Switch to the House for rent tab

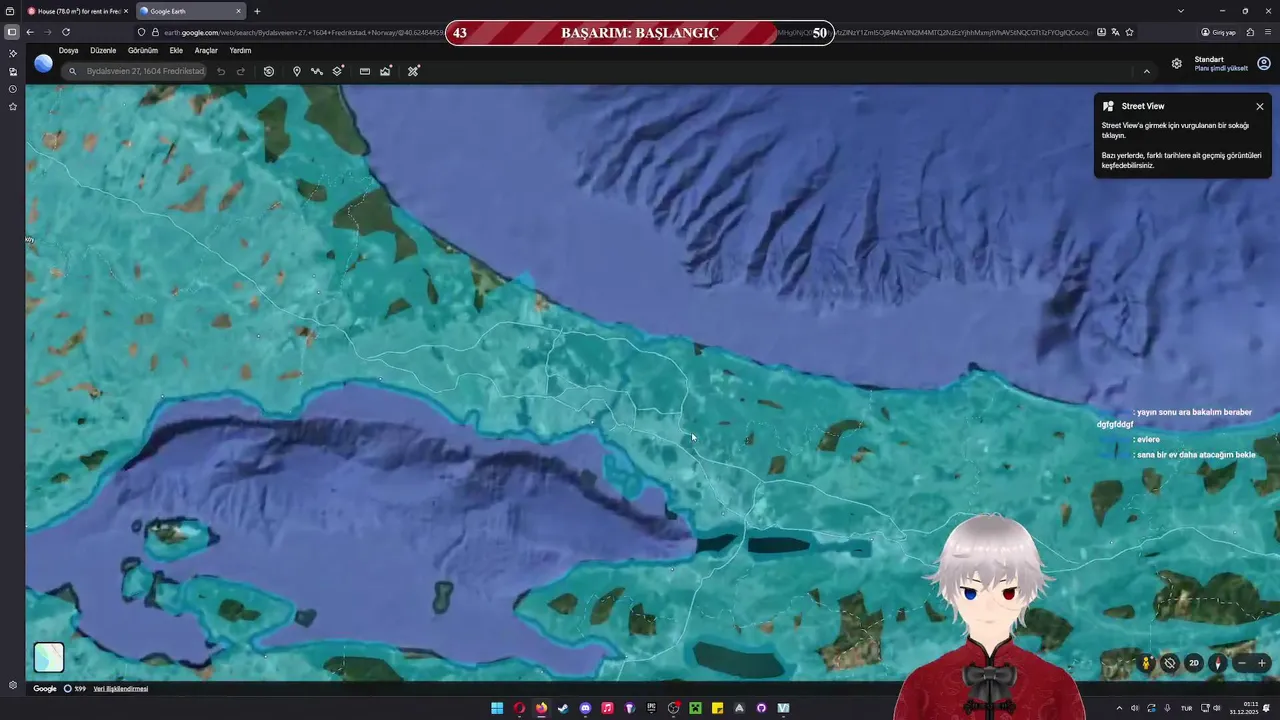tap(77, 11)
